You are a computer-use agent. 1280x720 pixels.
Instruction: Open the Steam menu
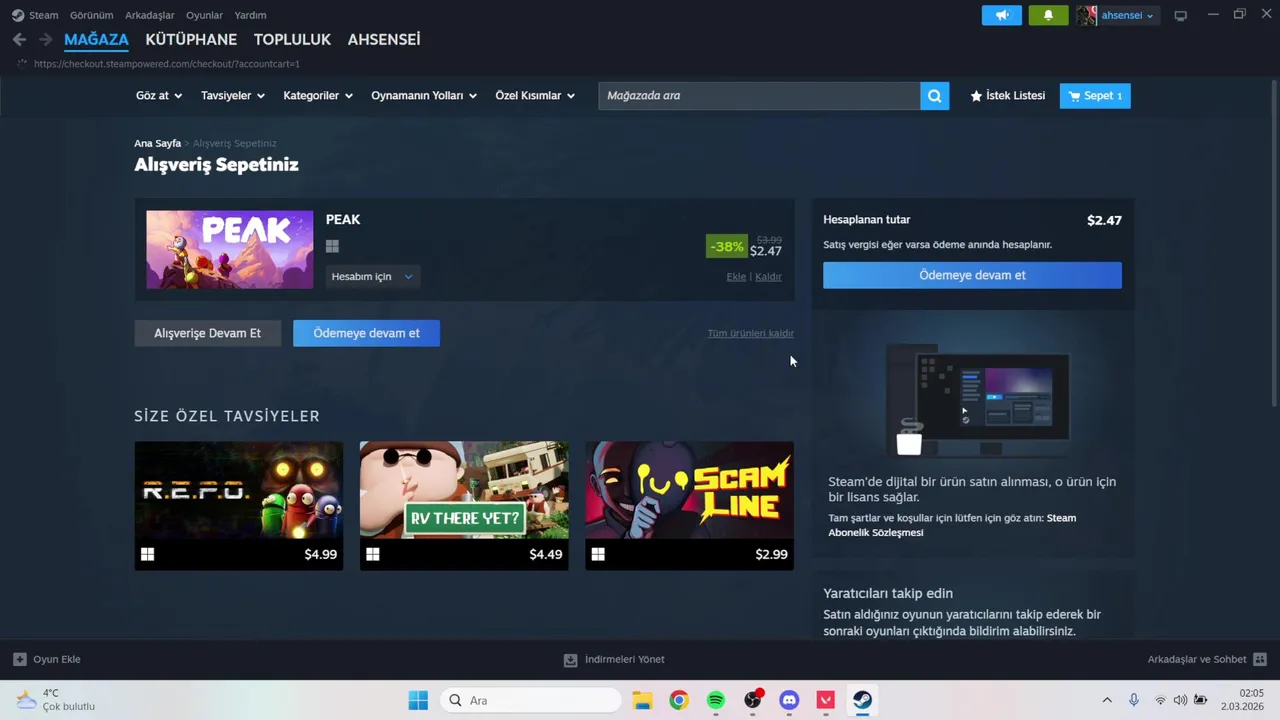(x=43, y=15)
